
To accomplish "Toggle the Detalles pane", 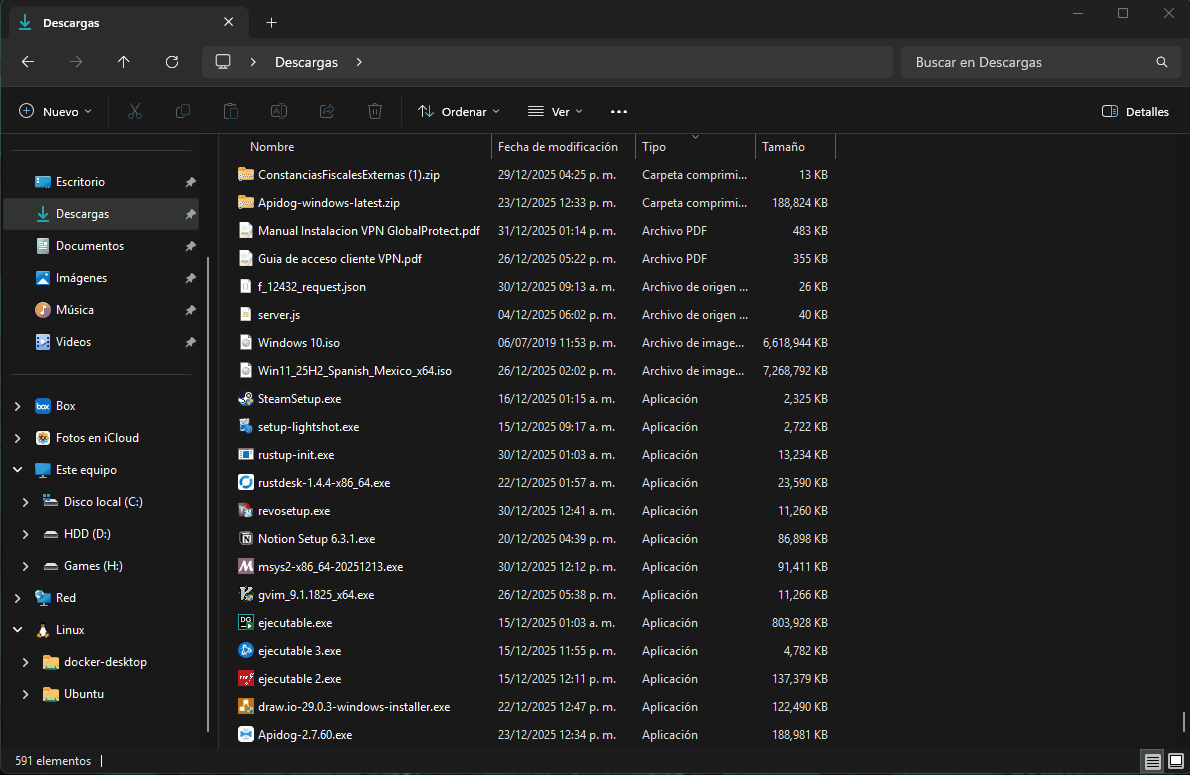I will [x=1135, y=112].
